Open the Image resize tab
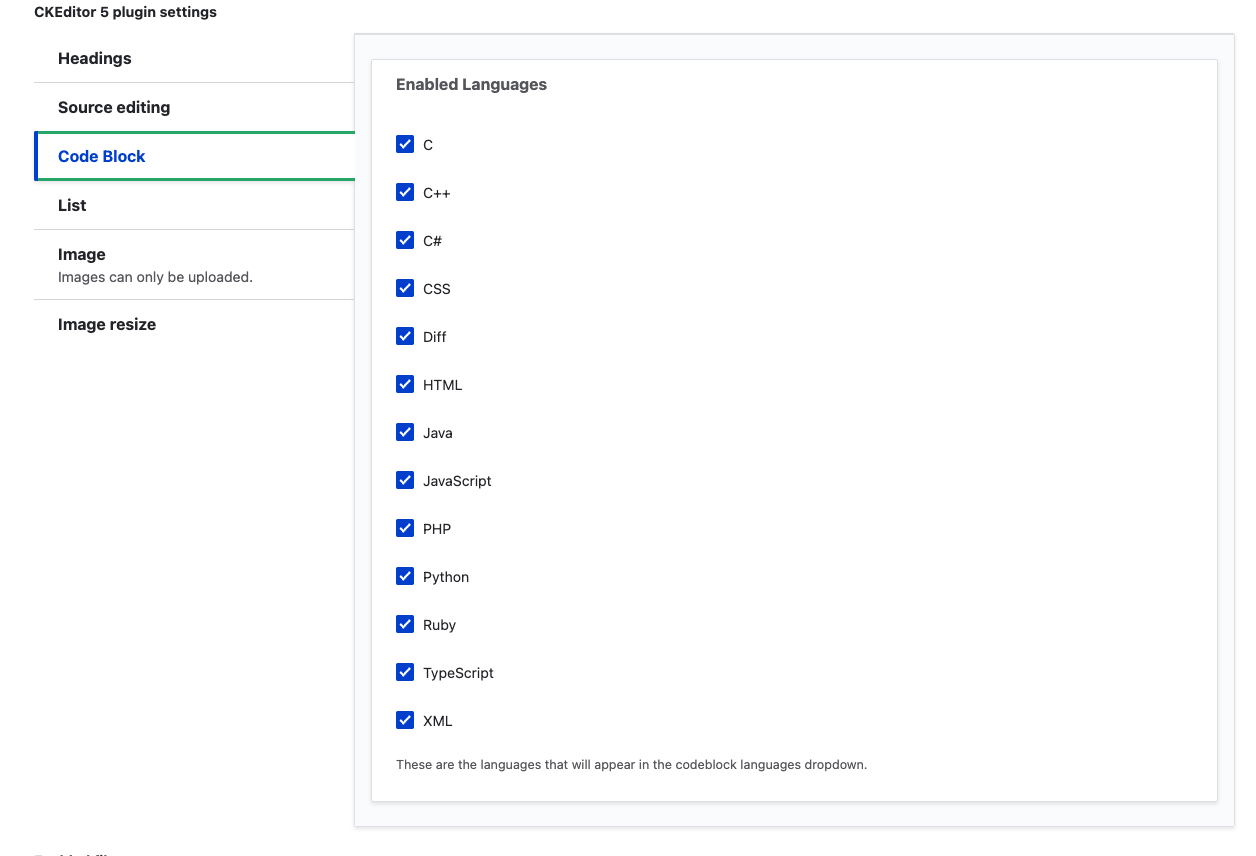This screenshot has height=856, width=1256. click(x=107, y=324)
